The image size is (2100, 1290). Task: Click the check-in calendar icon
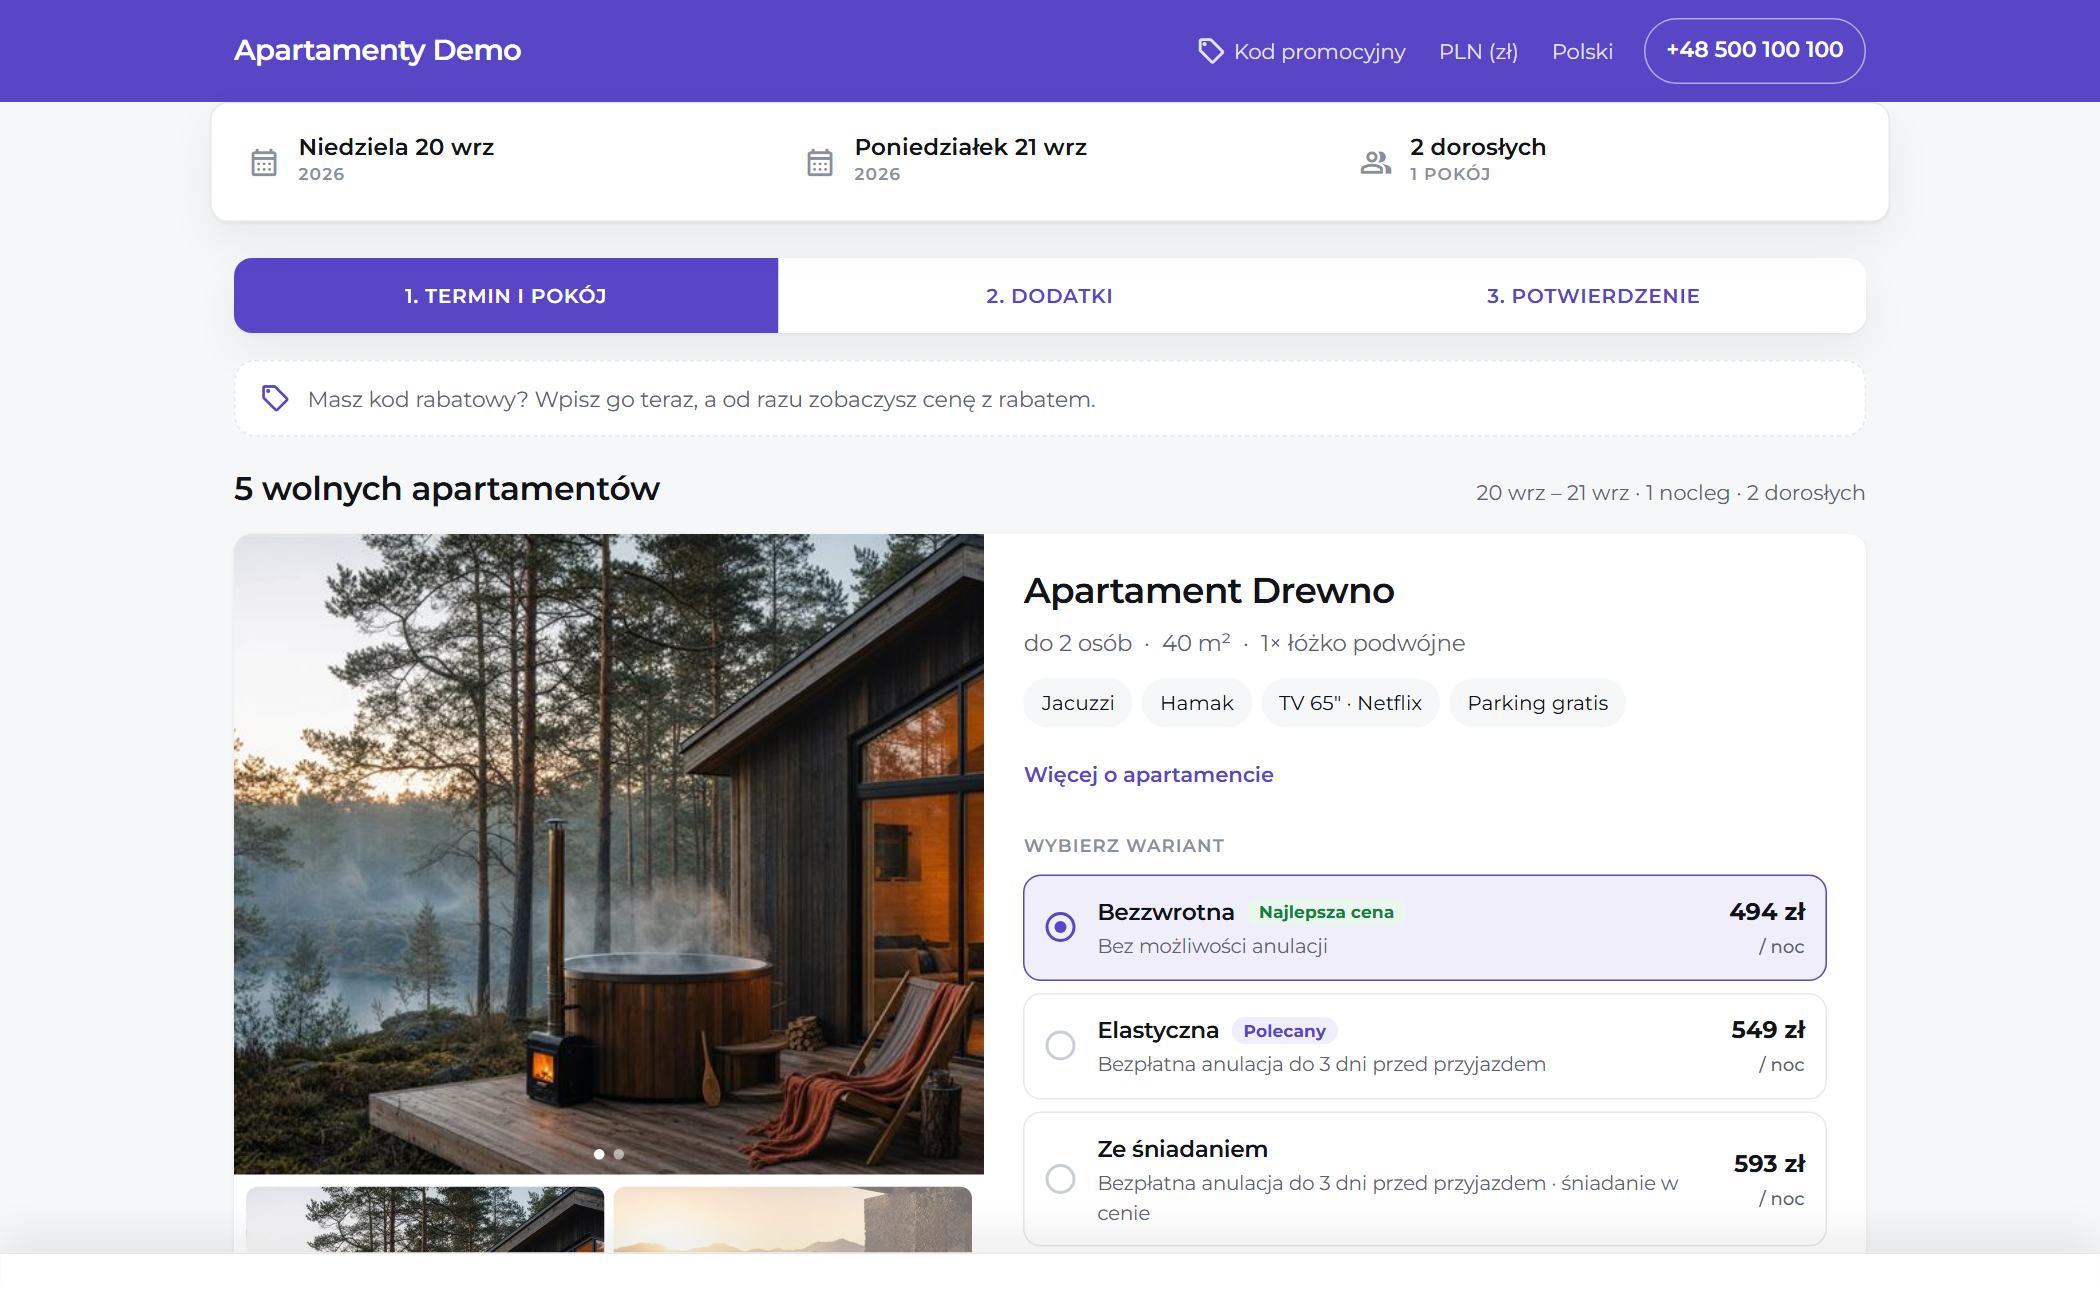tap(264, 162)
